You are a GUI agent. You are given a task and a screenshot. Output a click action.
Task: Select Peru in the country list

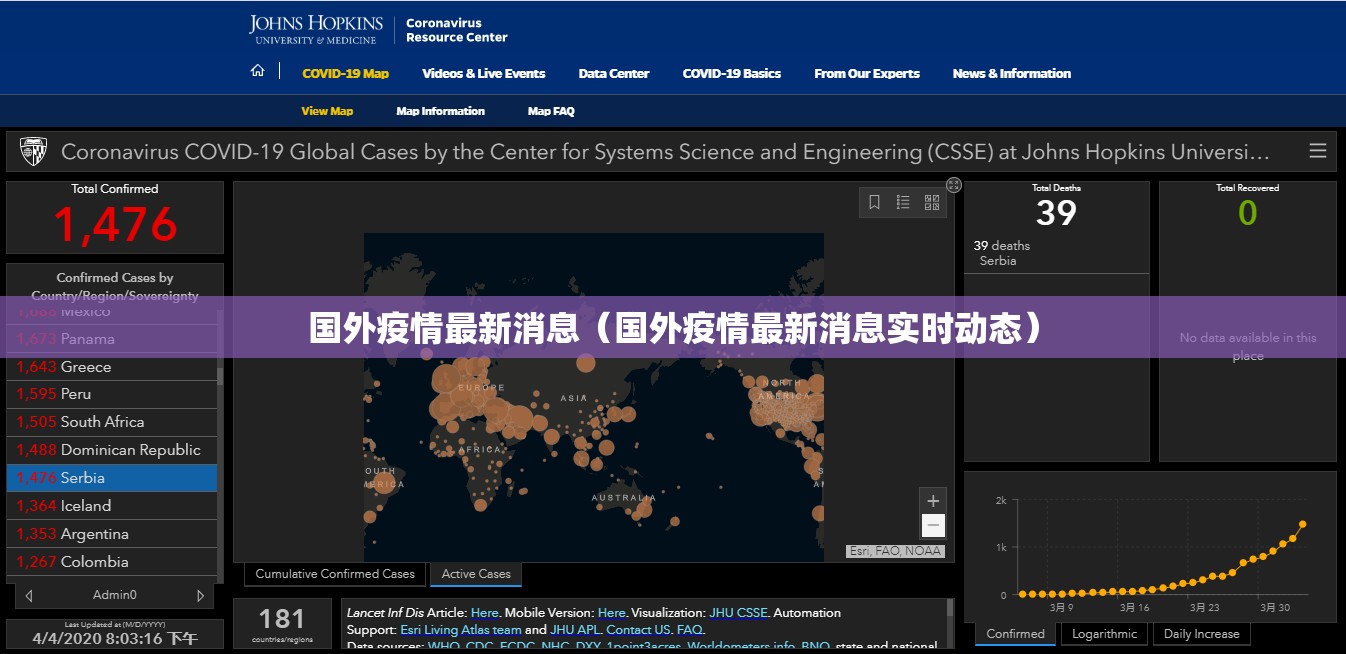click(112, 394)
